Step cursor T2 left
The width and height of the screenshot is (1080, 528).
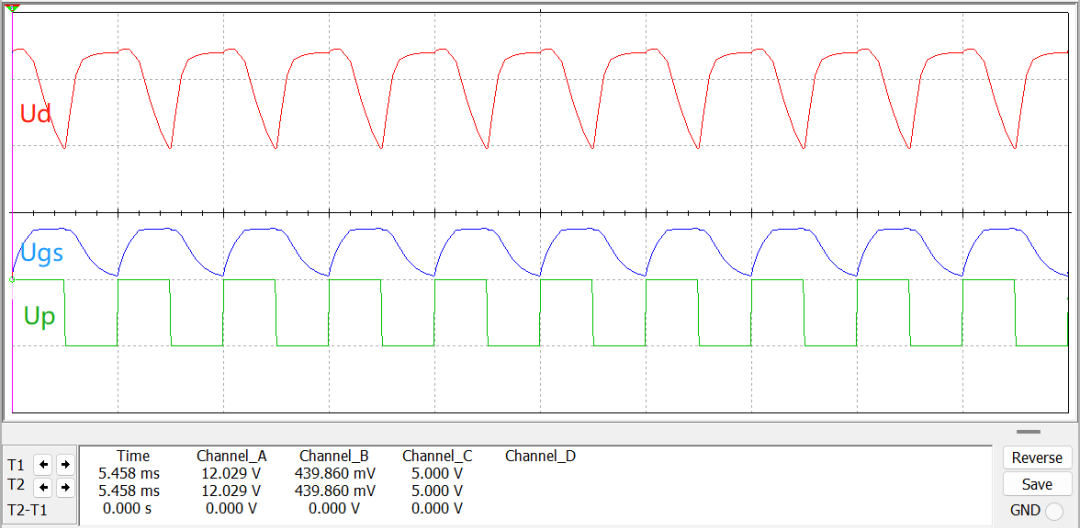point(44,487)
